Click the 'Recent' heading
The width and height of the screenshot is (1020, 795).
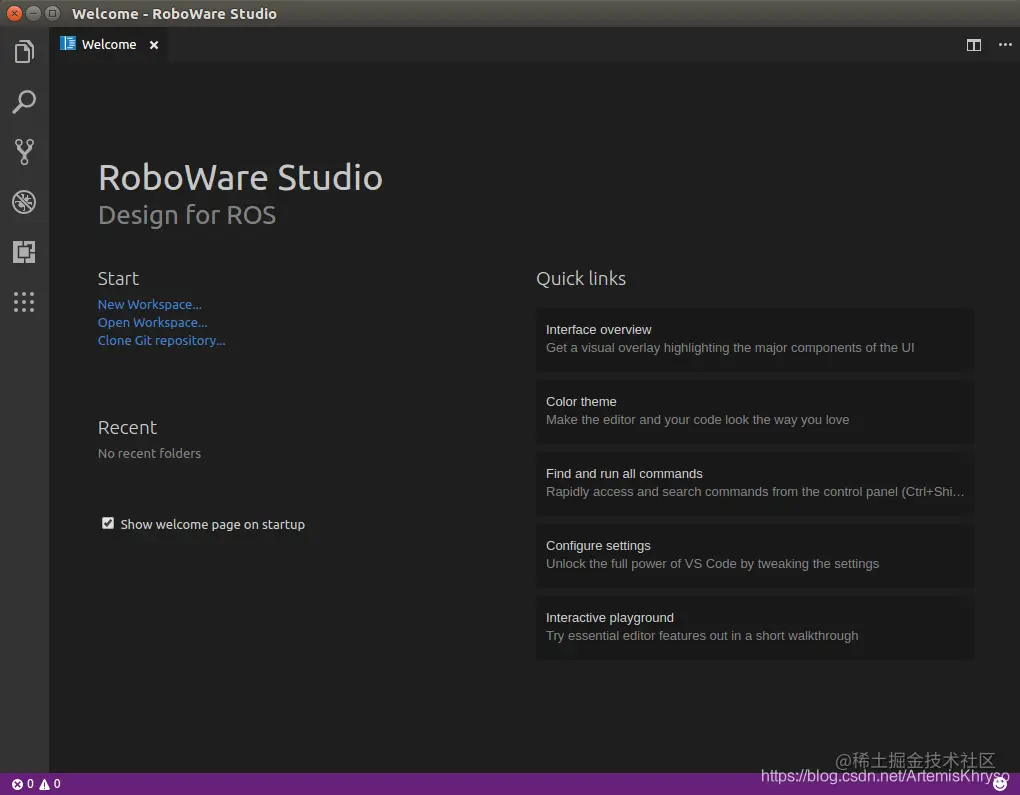[128, 427]
